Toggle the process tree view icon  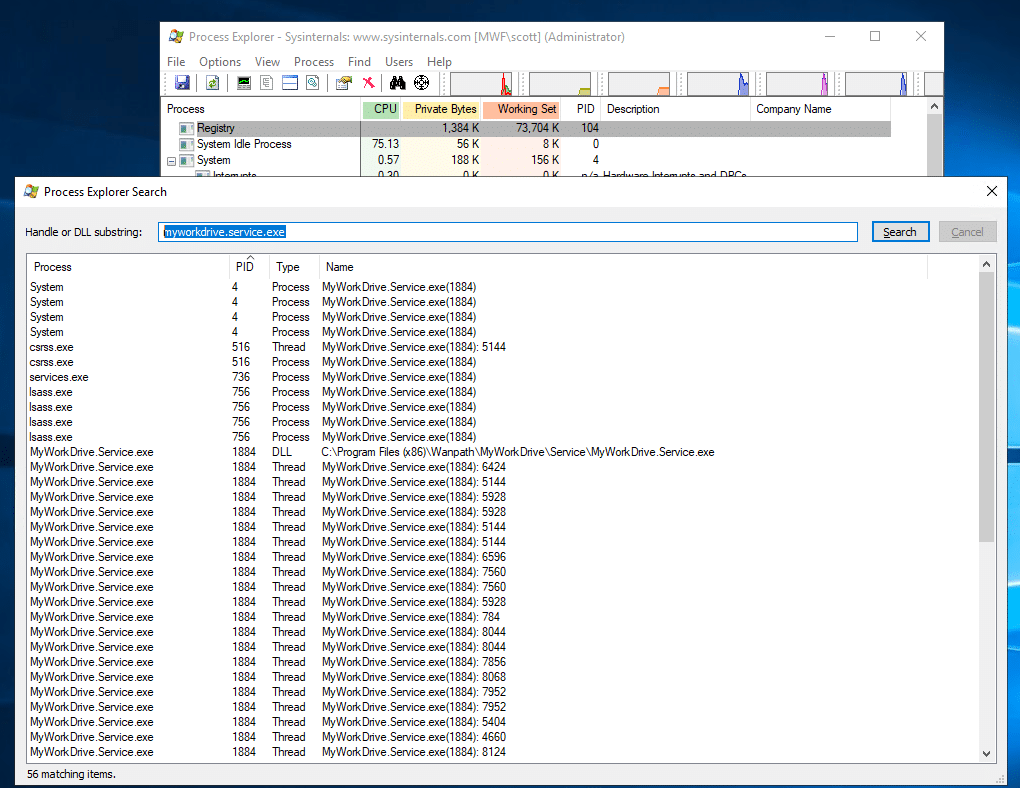267,83
